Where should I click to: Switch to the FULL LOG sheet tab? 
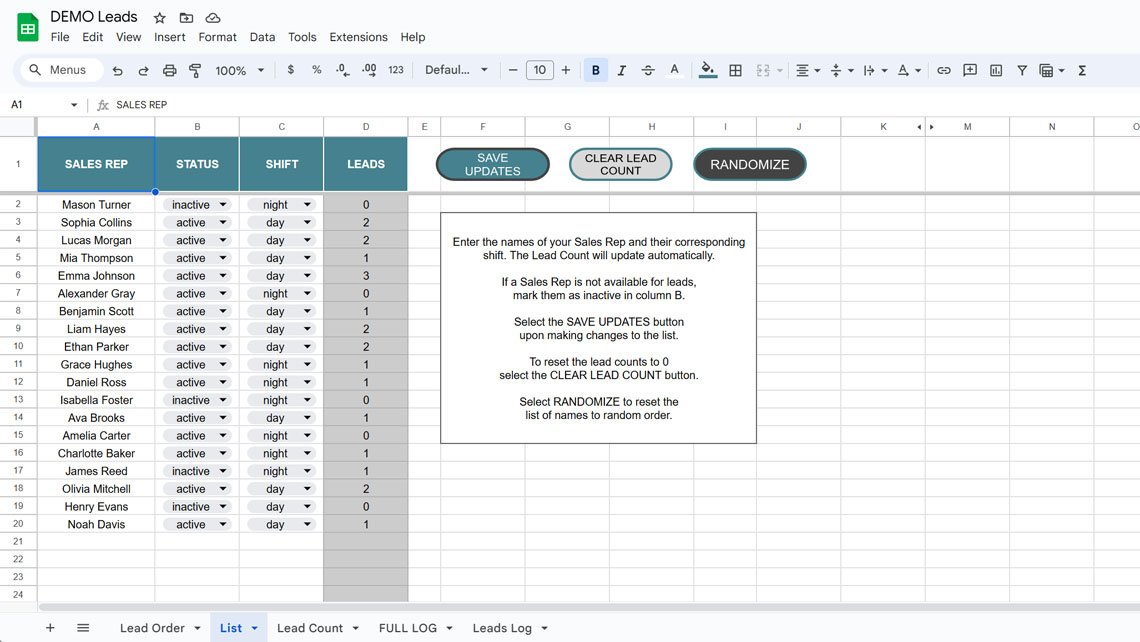coord(408,628)
